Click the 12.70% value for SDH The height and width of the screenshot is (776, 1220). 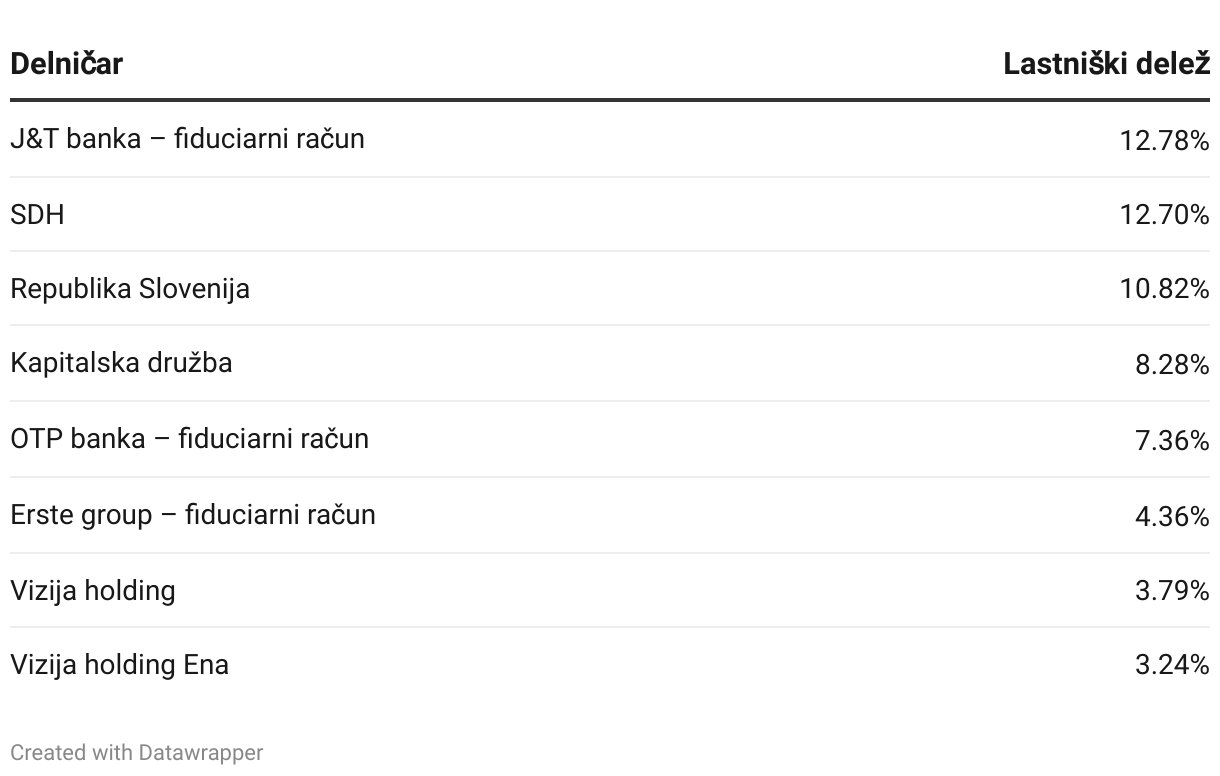coord(1165,214)
